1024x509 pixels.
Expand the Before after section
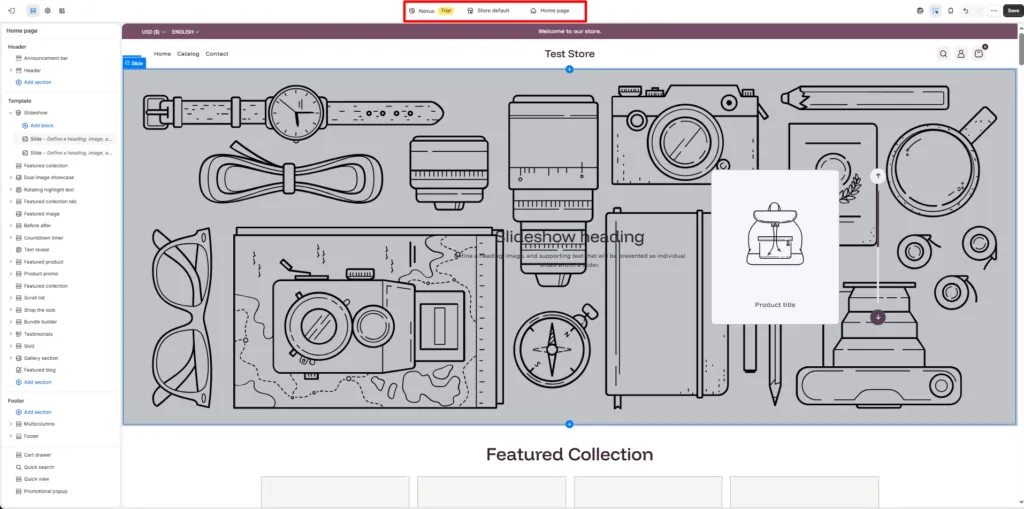11,225
